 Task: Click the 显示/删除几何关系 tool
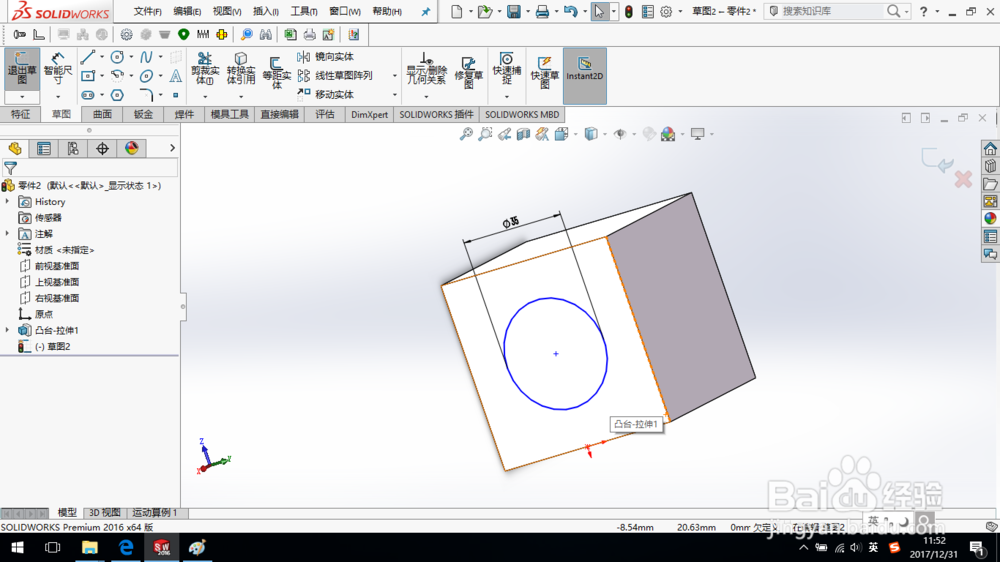point(427,69)
